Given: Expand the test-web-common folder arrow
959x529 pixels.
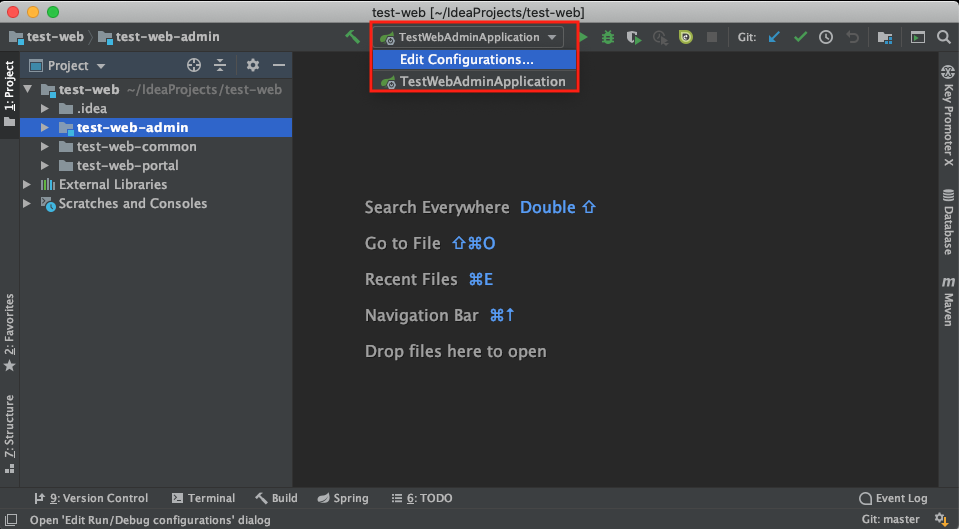Looking at the screenshot, I should [x=45, y=146].
